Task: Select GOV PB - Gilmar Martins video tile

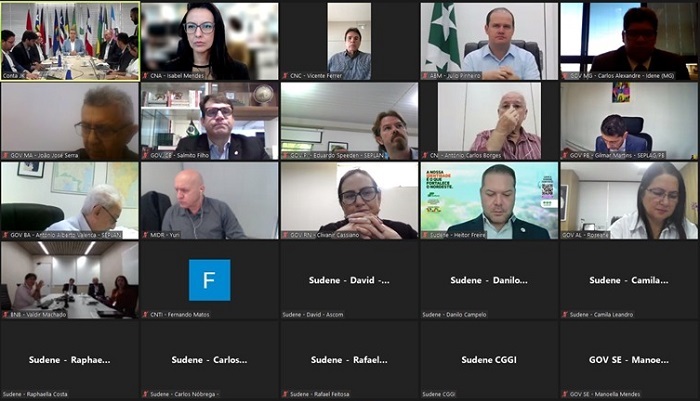Action: point(629,121)
